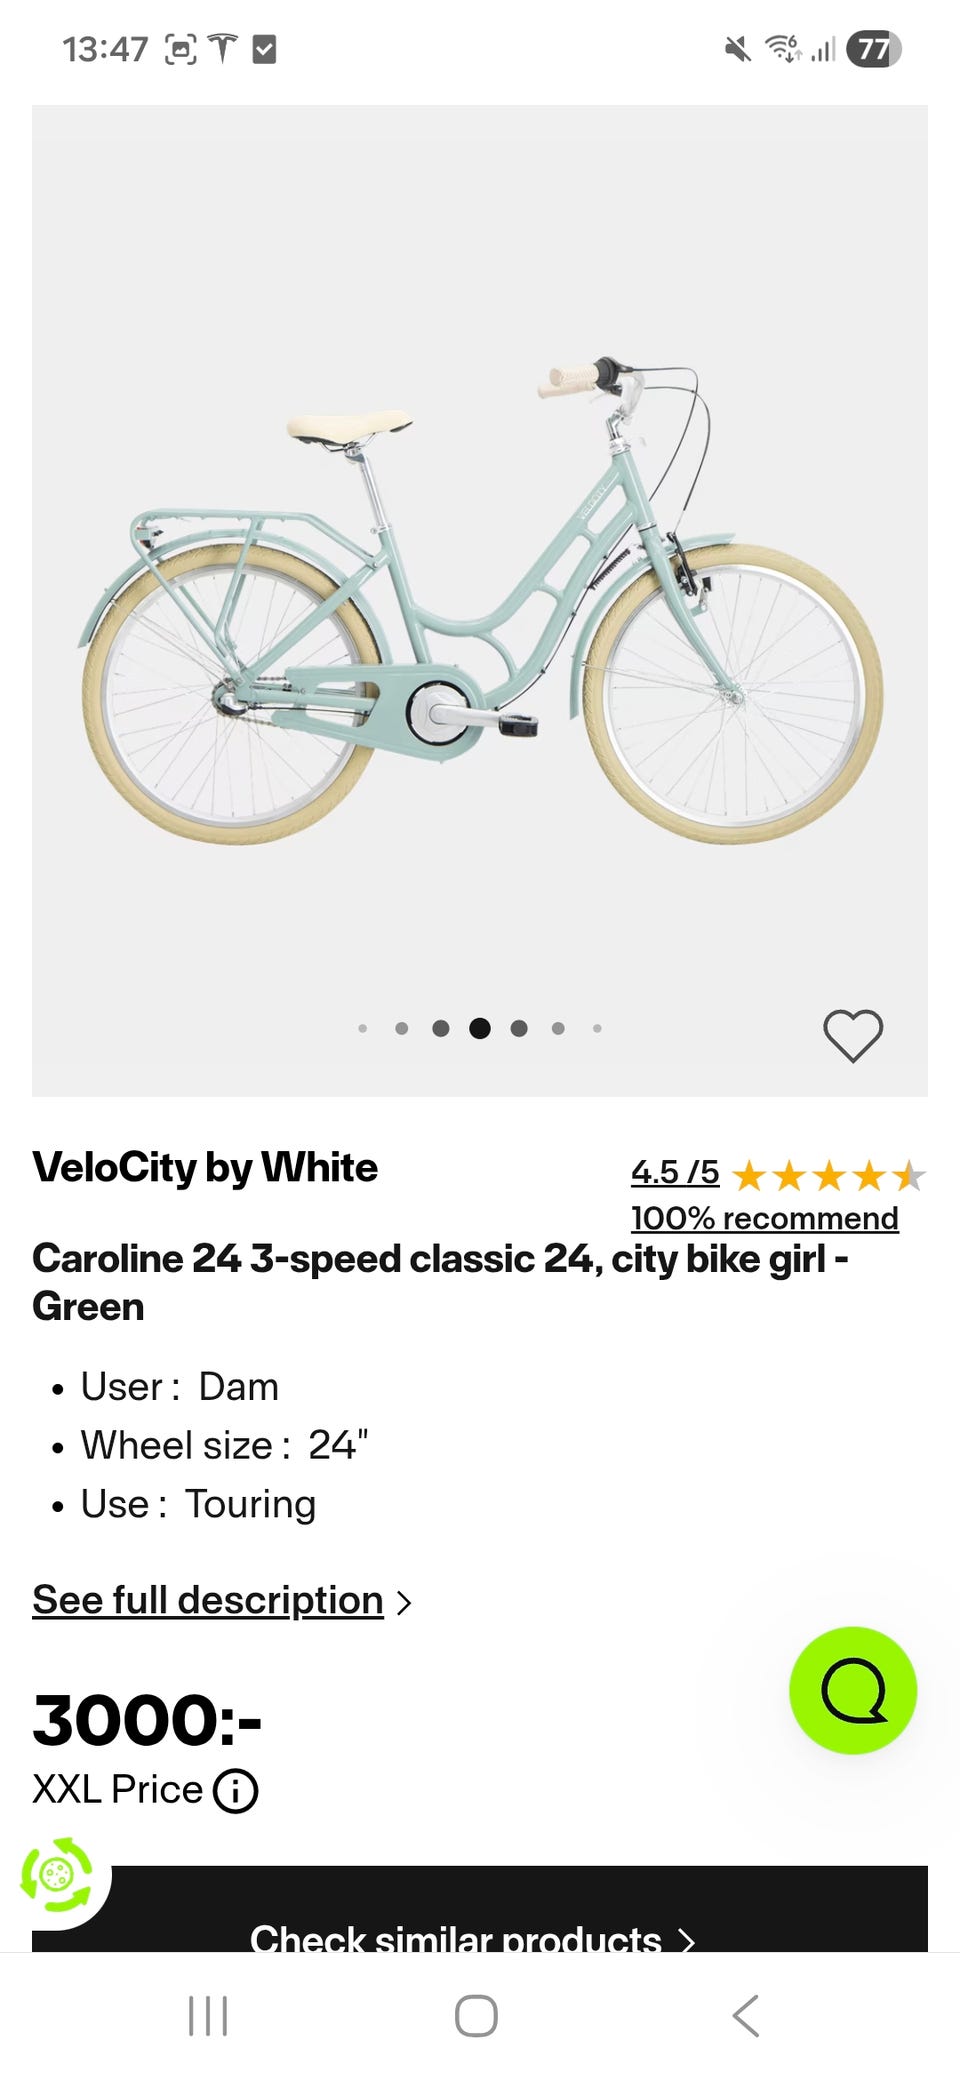This screenshot has width=960, height=2080.
Task: Tap Check similar products button
Action: [456, 1938]
